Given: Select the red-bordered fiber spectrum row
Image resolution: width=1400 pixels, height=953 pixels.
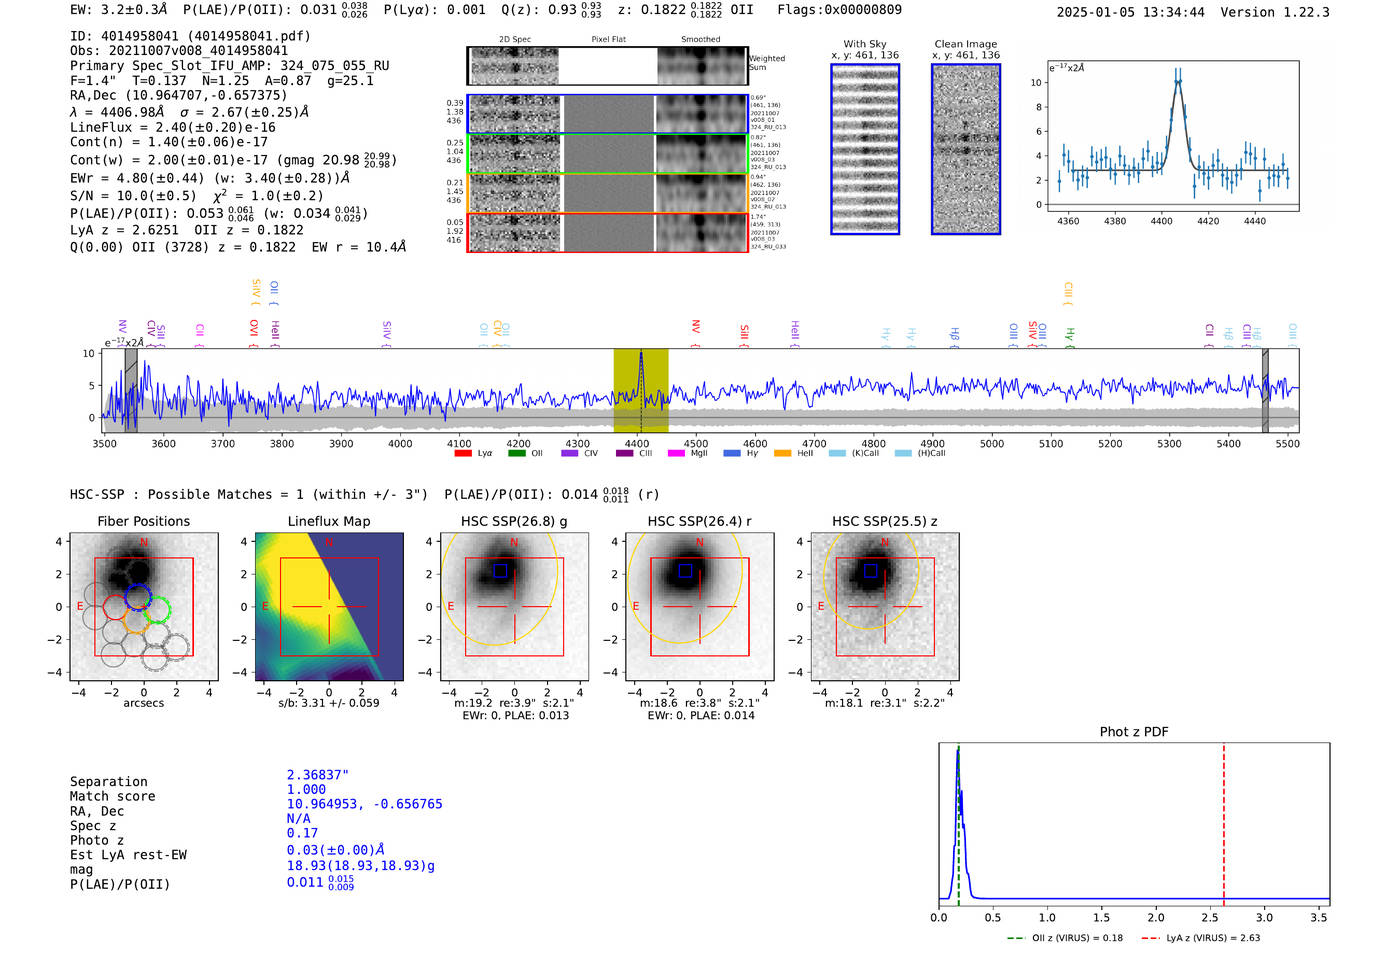Looking at the screenshot, I should click(607, 232).
